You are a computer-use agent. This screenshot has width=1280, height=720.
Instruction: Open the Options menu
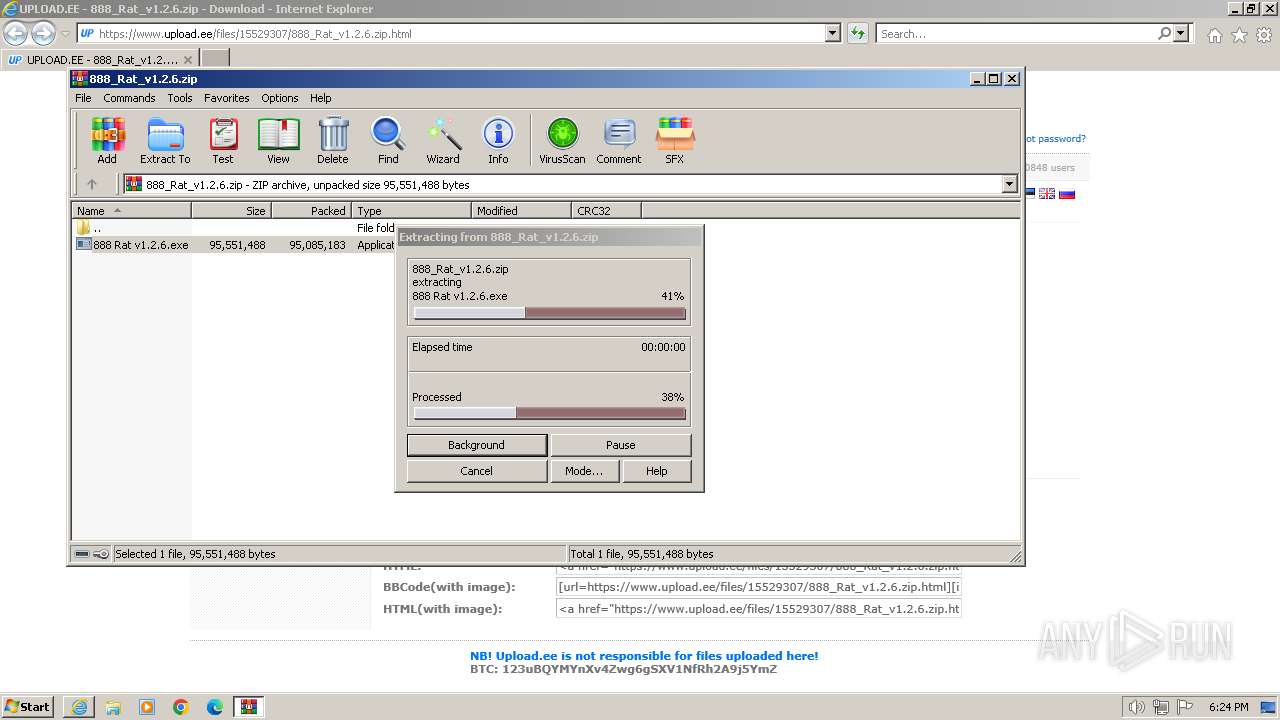click(x=280, y=98)
